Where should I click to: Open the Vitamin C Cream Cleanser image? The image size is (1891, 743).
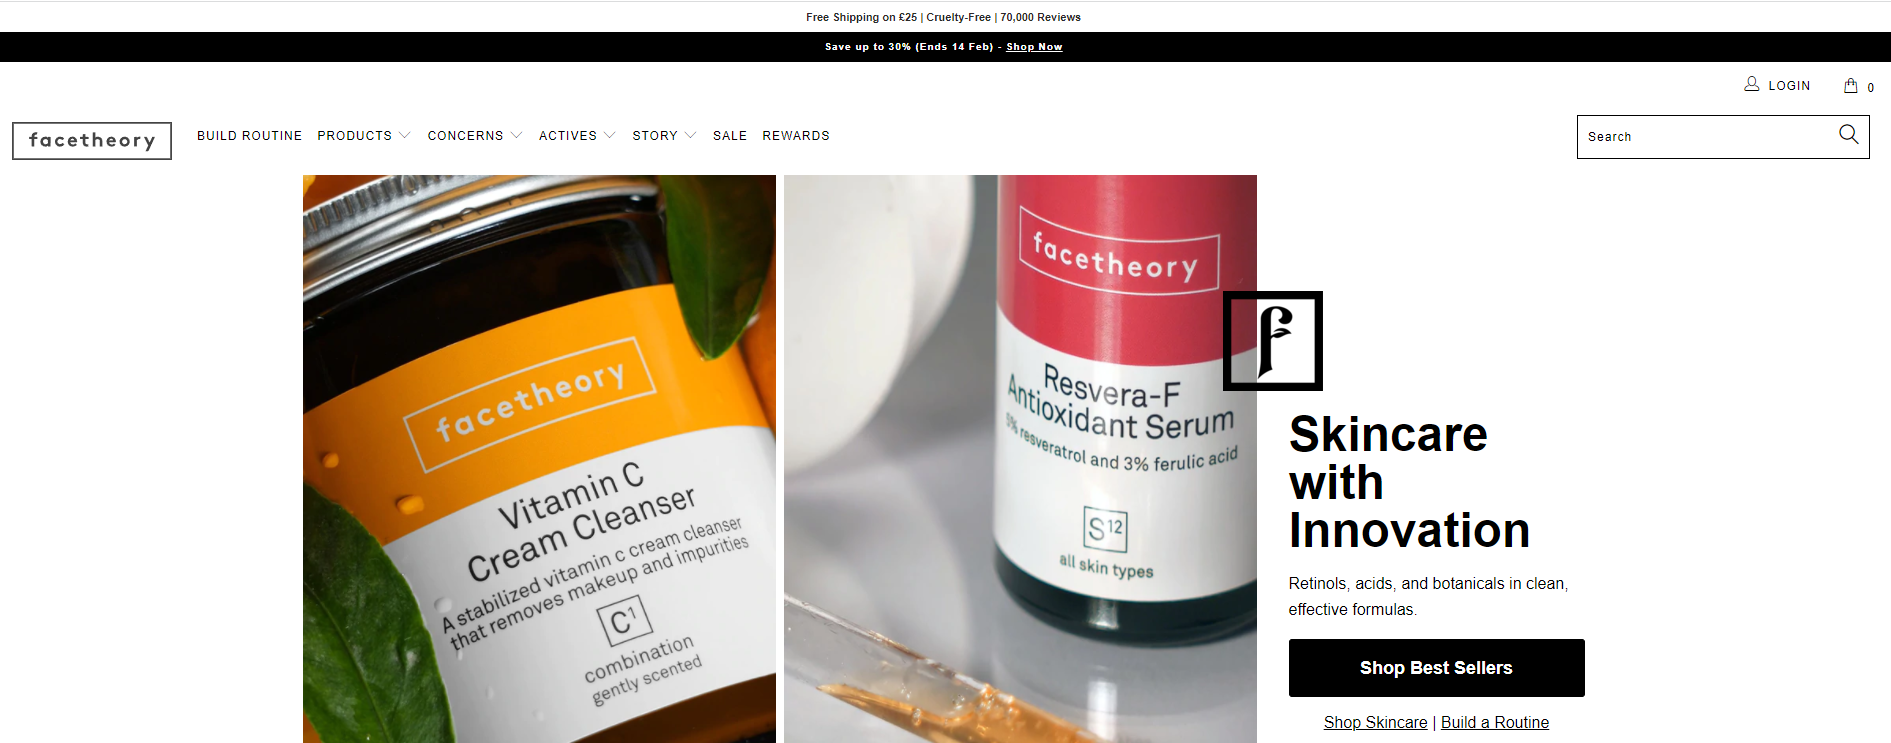539,459
